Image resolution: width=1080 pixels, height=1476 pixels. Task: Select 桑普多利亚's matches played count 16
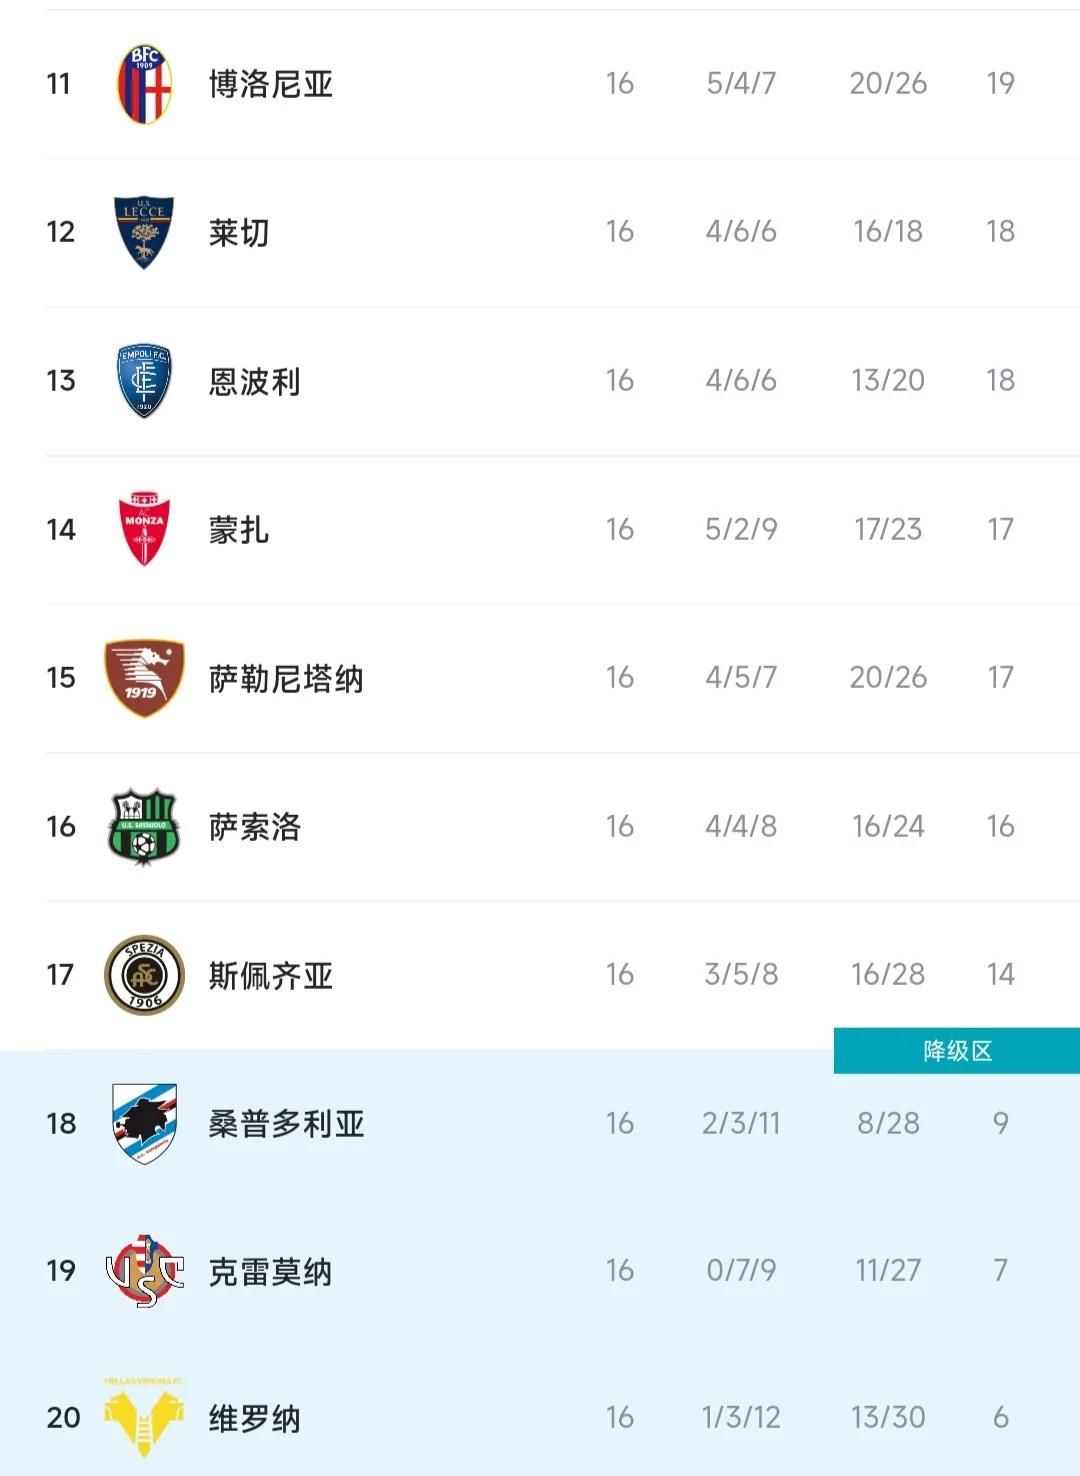coord(621,1122)
